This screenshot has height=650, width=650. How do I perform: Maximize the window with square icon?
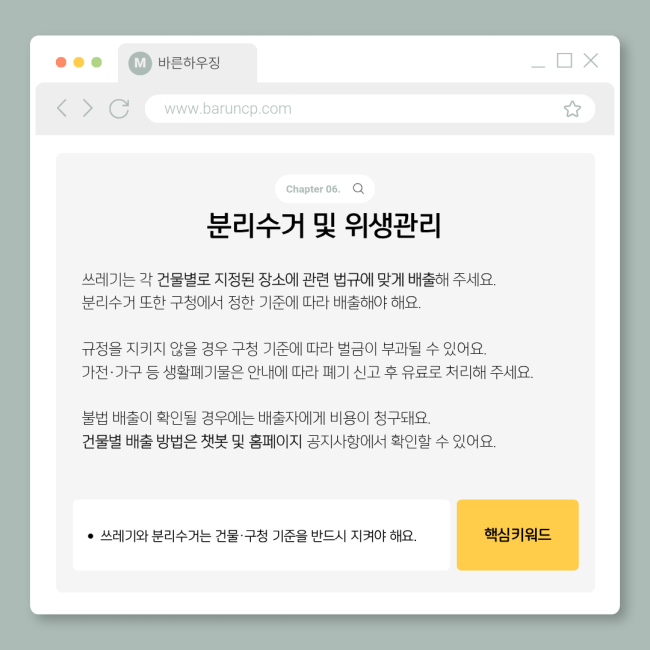pos(564,61)
